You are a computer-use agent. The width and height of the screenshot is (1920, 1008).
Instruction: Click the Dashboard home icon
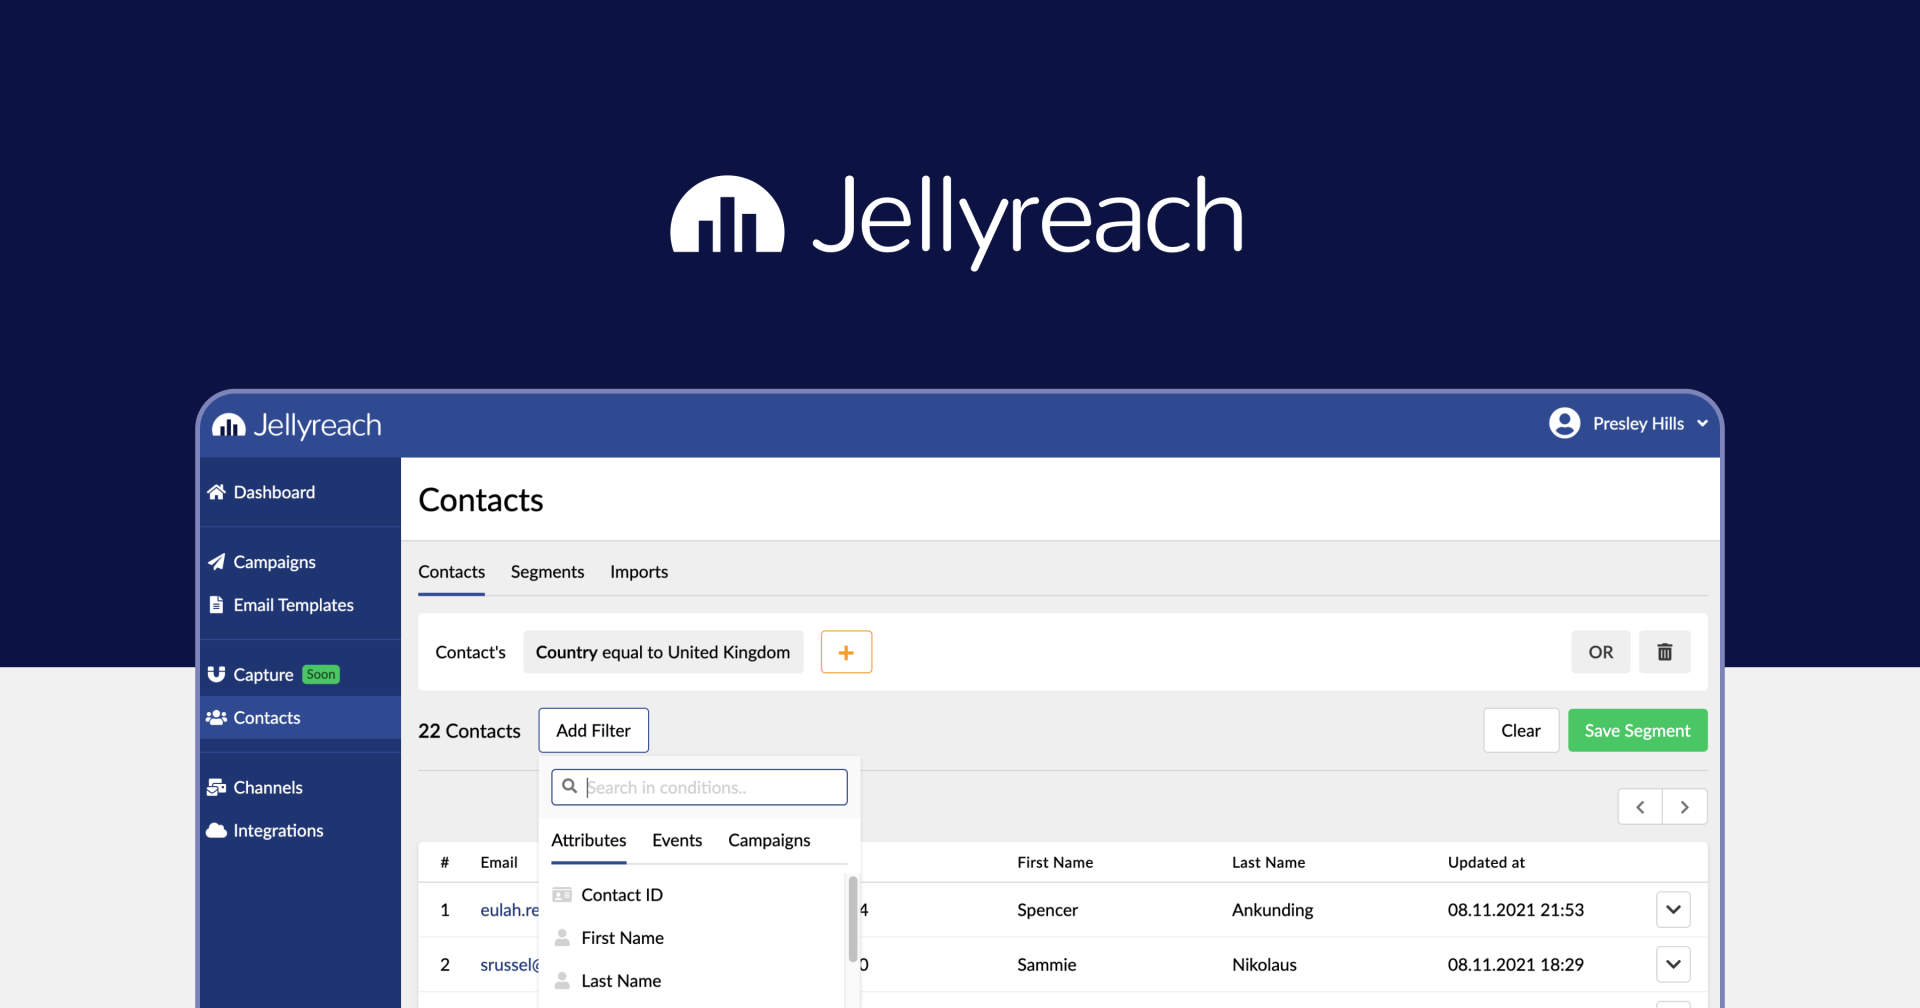[x=216, y=492]
